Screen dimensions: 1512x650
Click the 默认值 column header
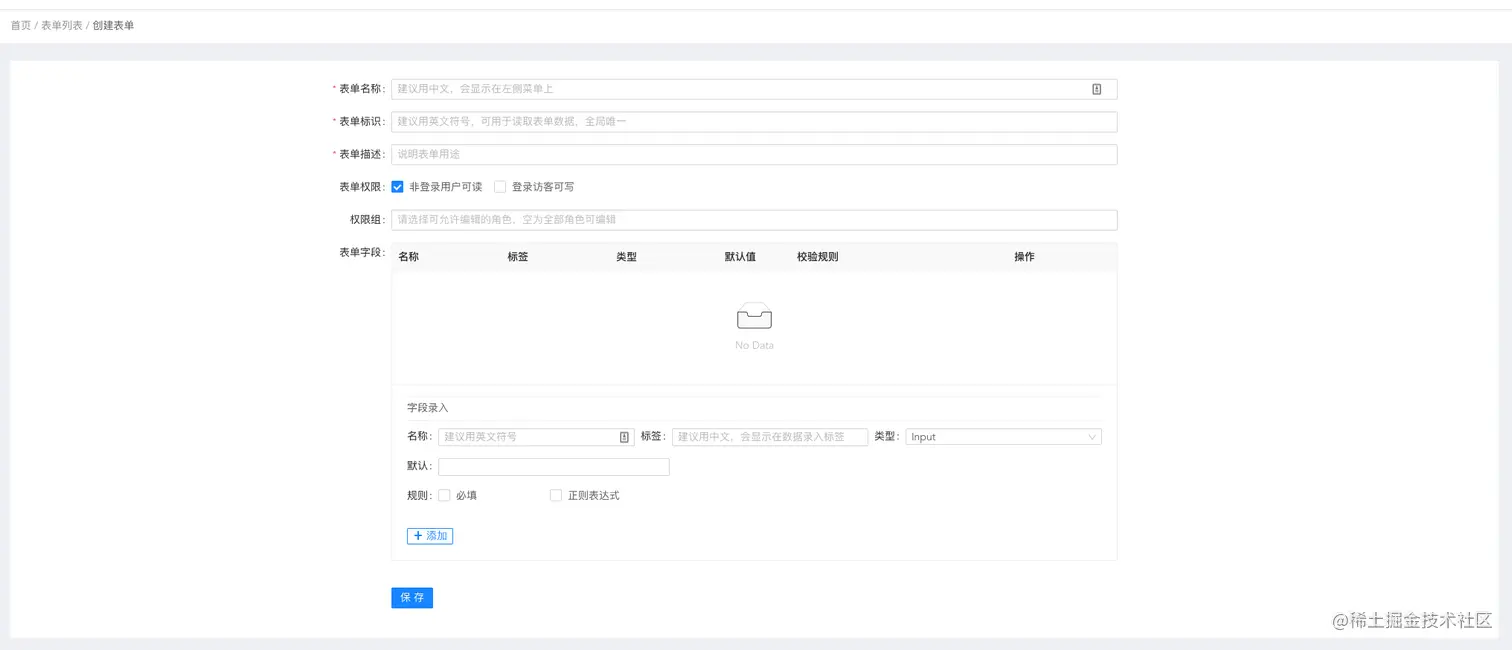pyautogui.click(x=740, y=257)
